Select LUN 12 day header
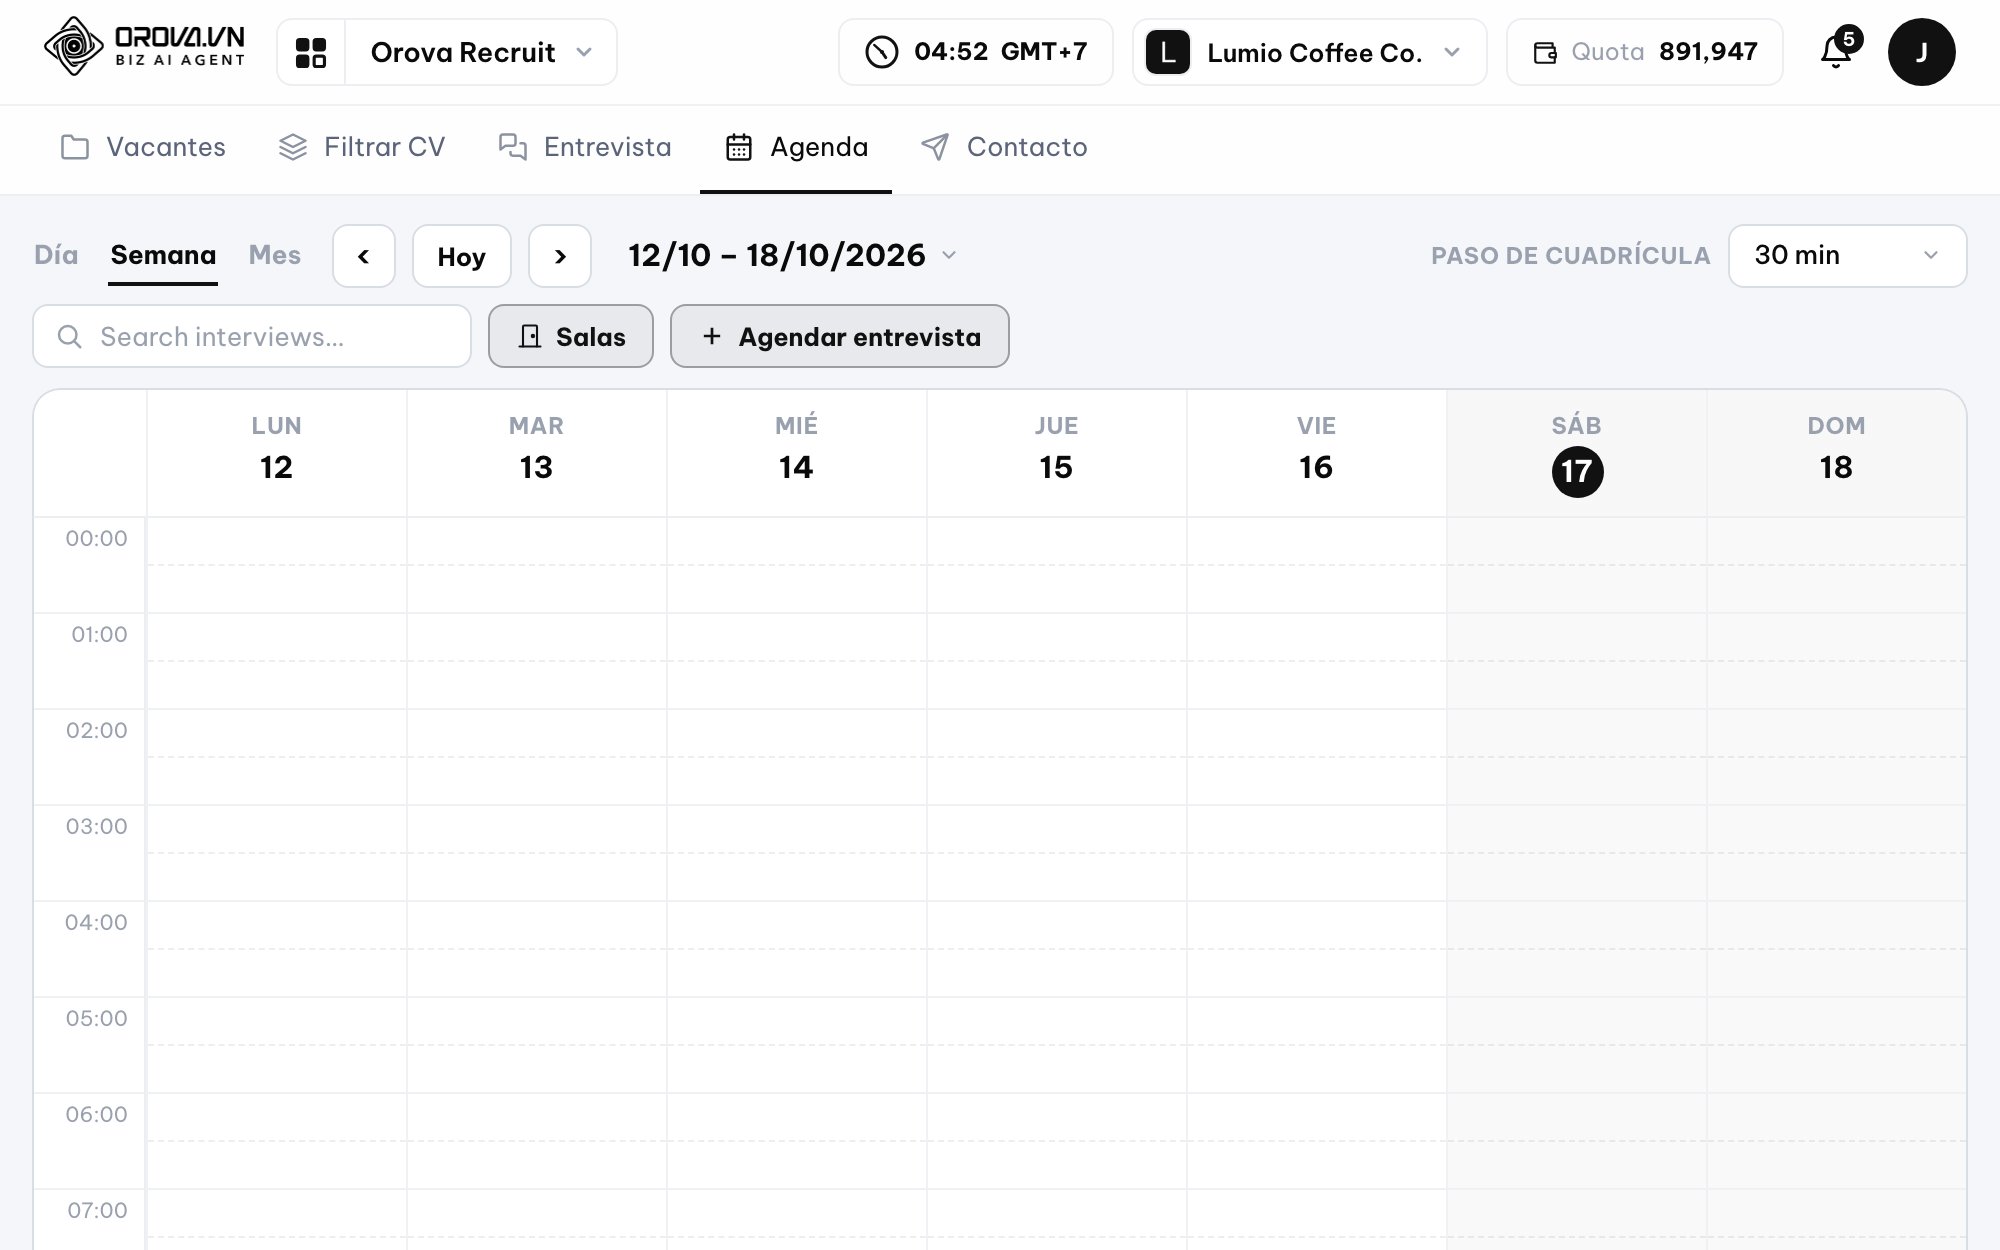2000x1250 pixels. (x=277, y=453)
